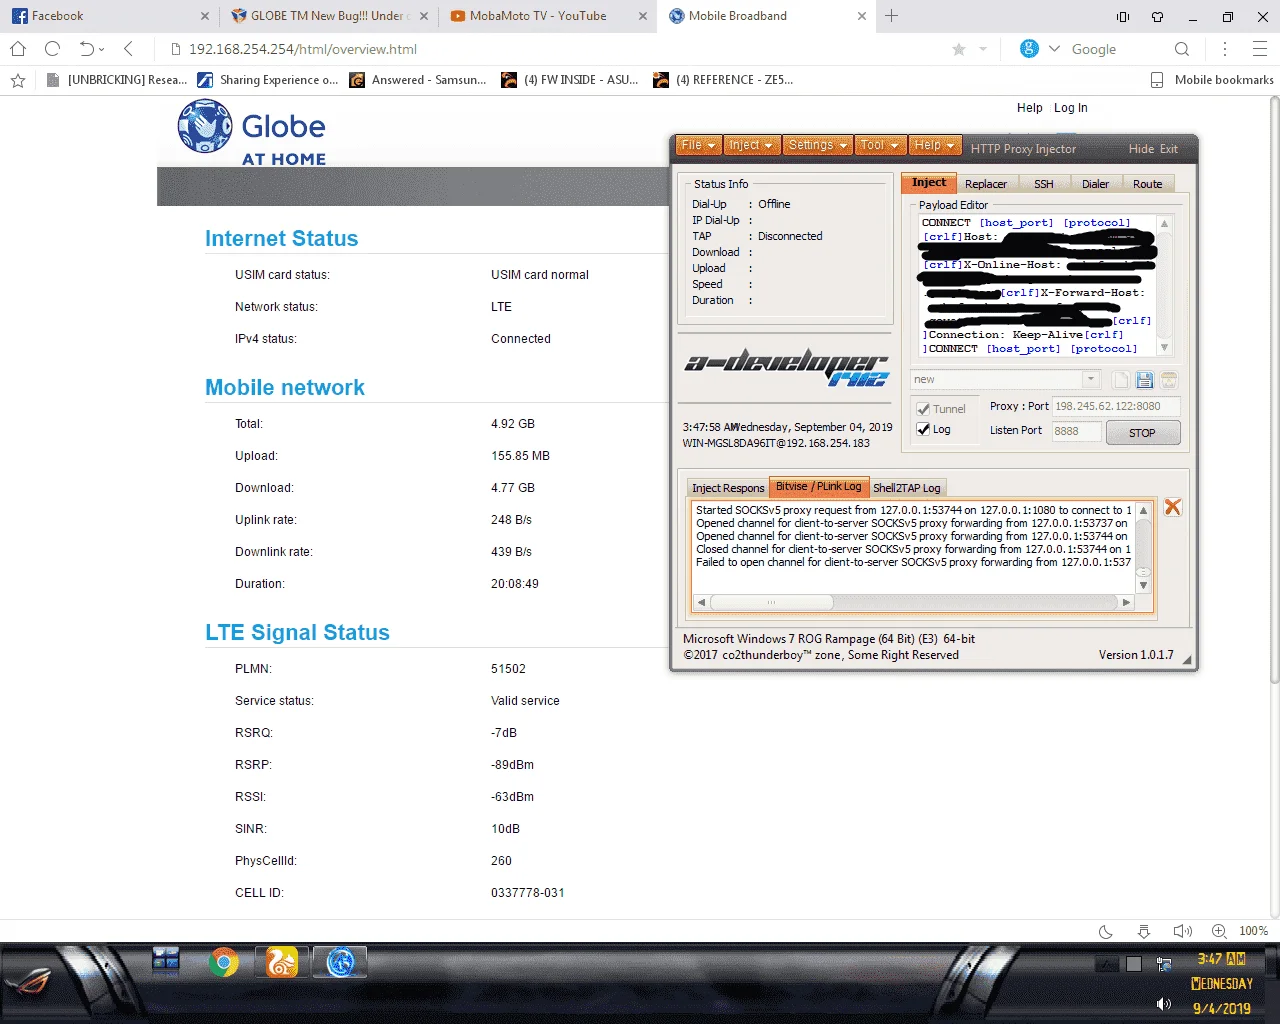Open the Help dropdown menu in Injector
1280x1024 pixels.
[936, 145]
